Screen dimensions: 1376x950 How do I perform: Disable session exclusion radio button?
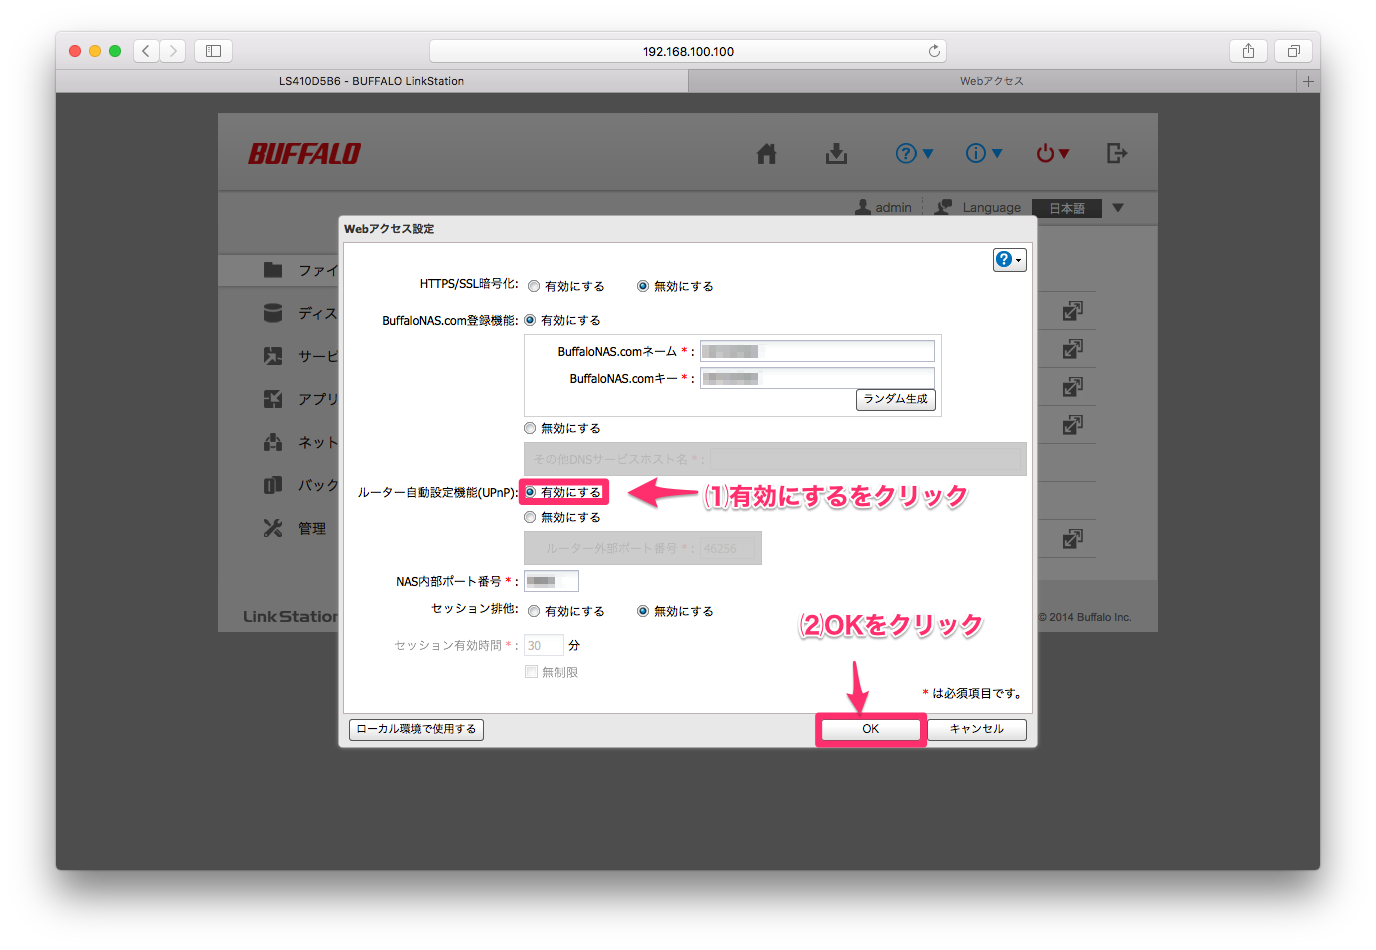pyautogui.click(x=643, y=611)
